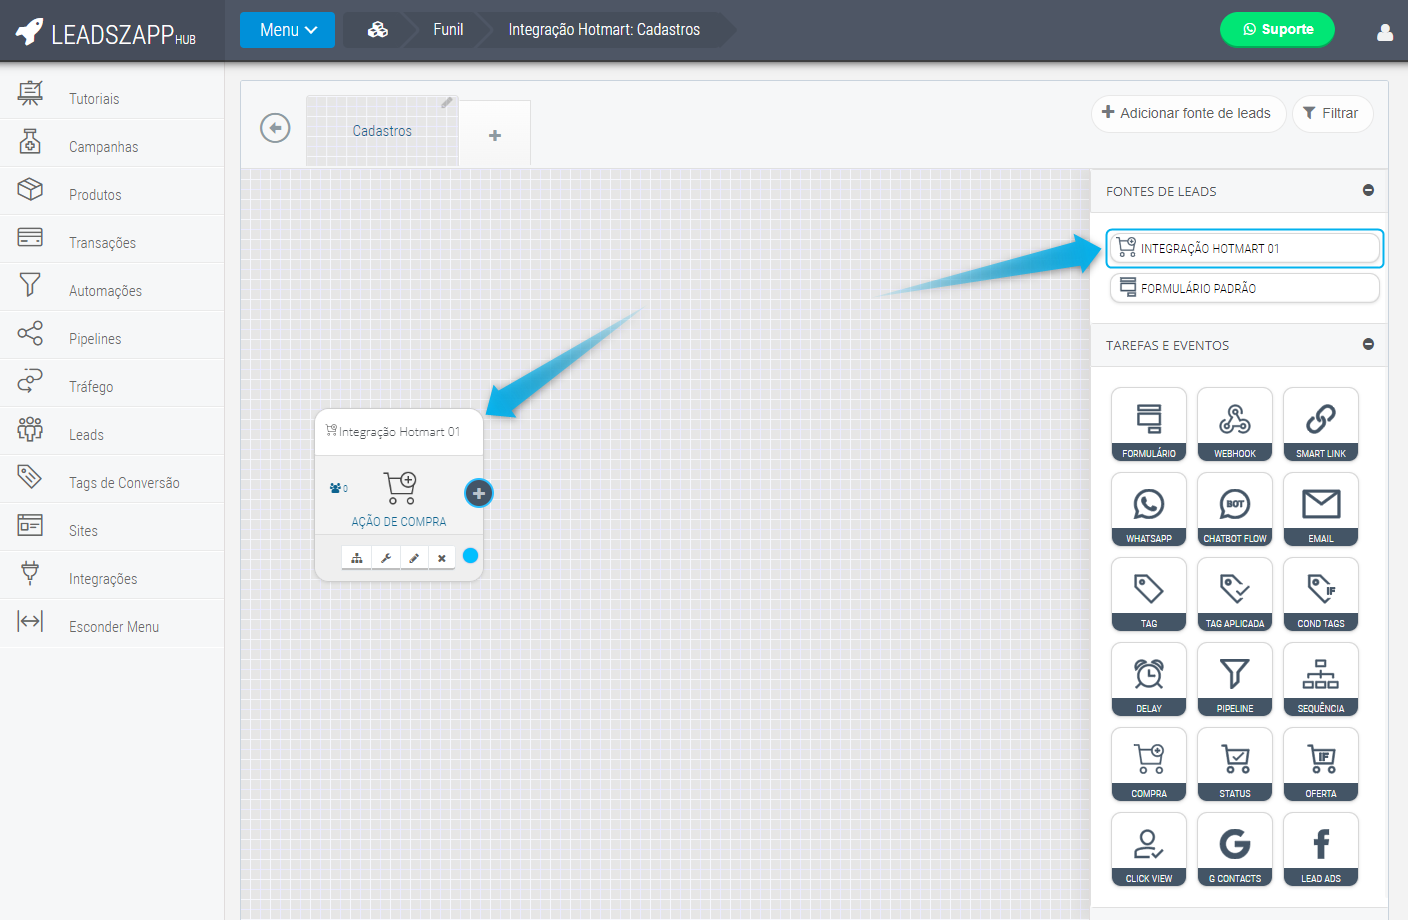Image resolution: width=1408 pixels, height=920 pixels.
Task: Switch to the Cadastros tab
Action: 382,131
